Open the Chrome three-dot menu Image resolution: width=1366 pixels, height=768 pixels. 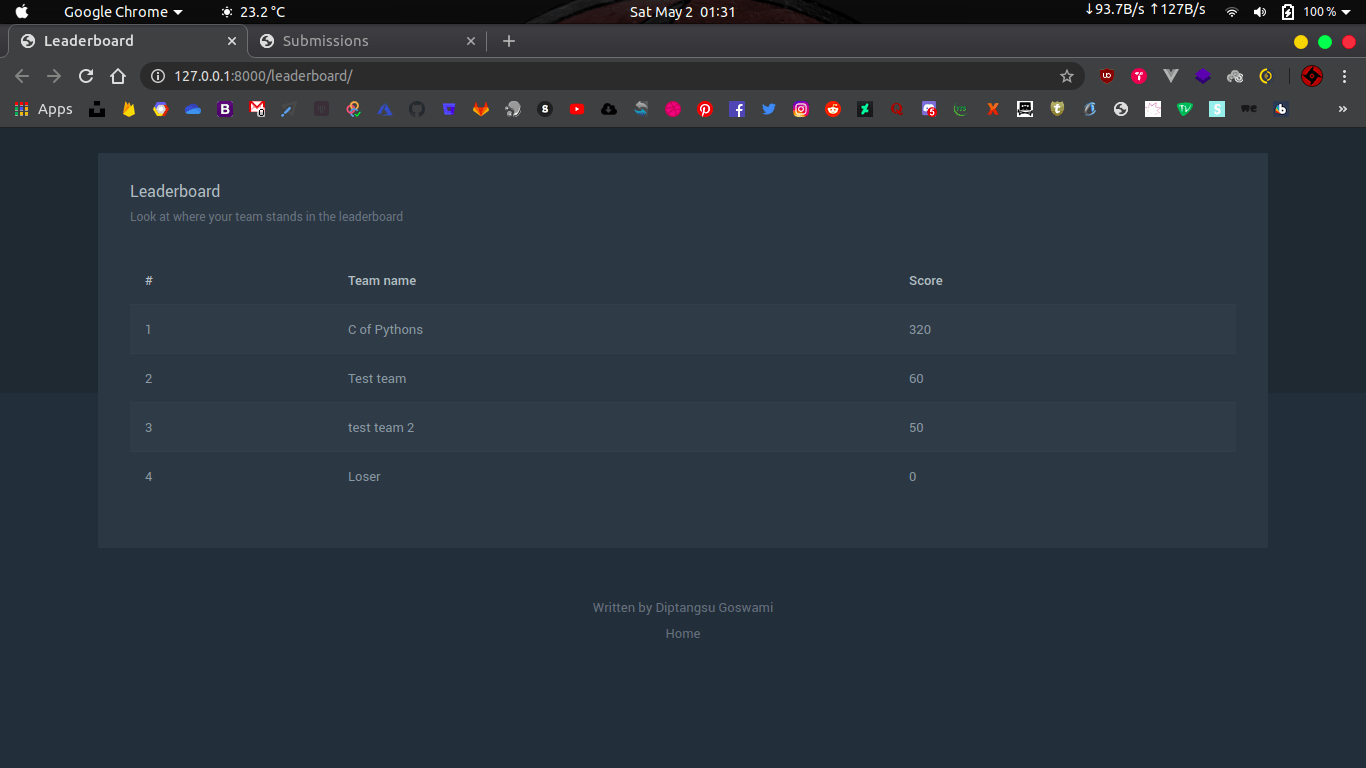pos(1344,76)
